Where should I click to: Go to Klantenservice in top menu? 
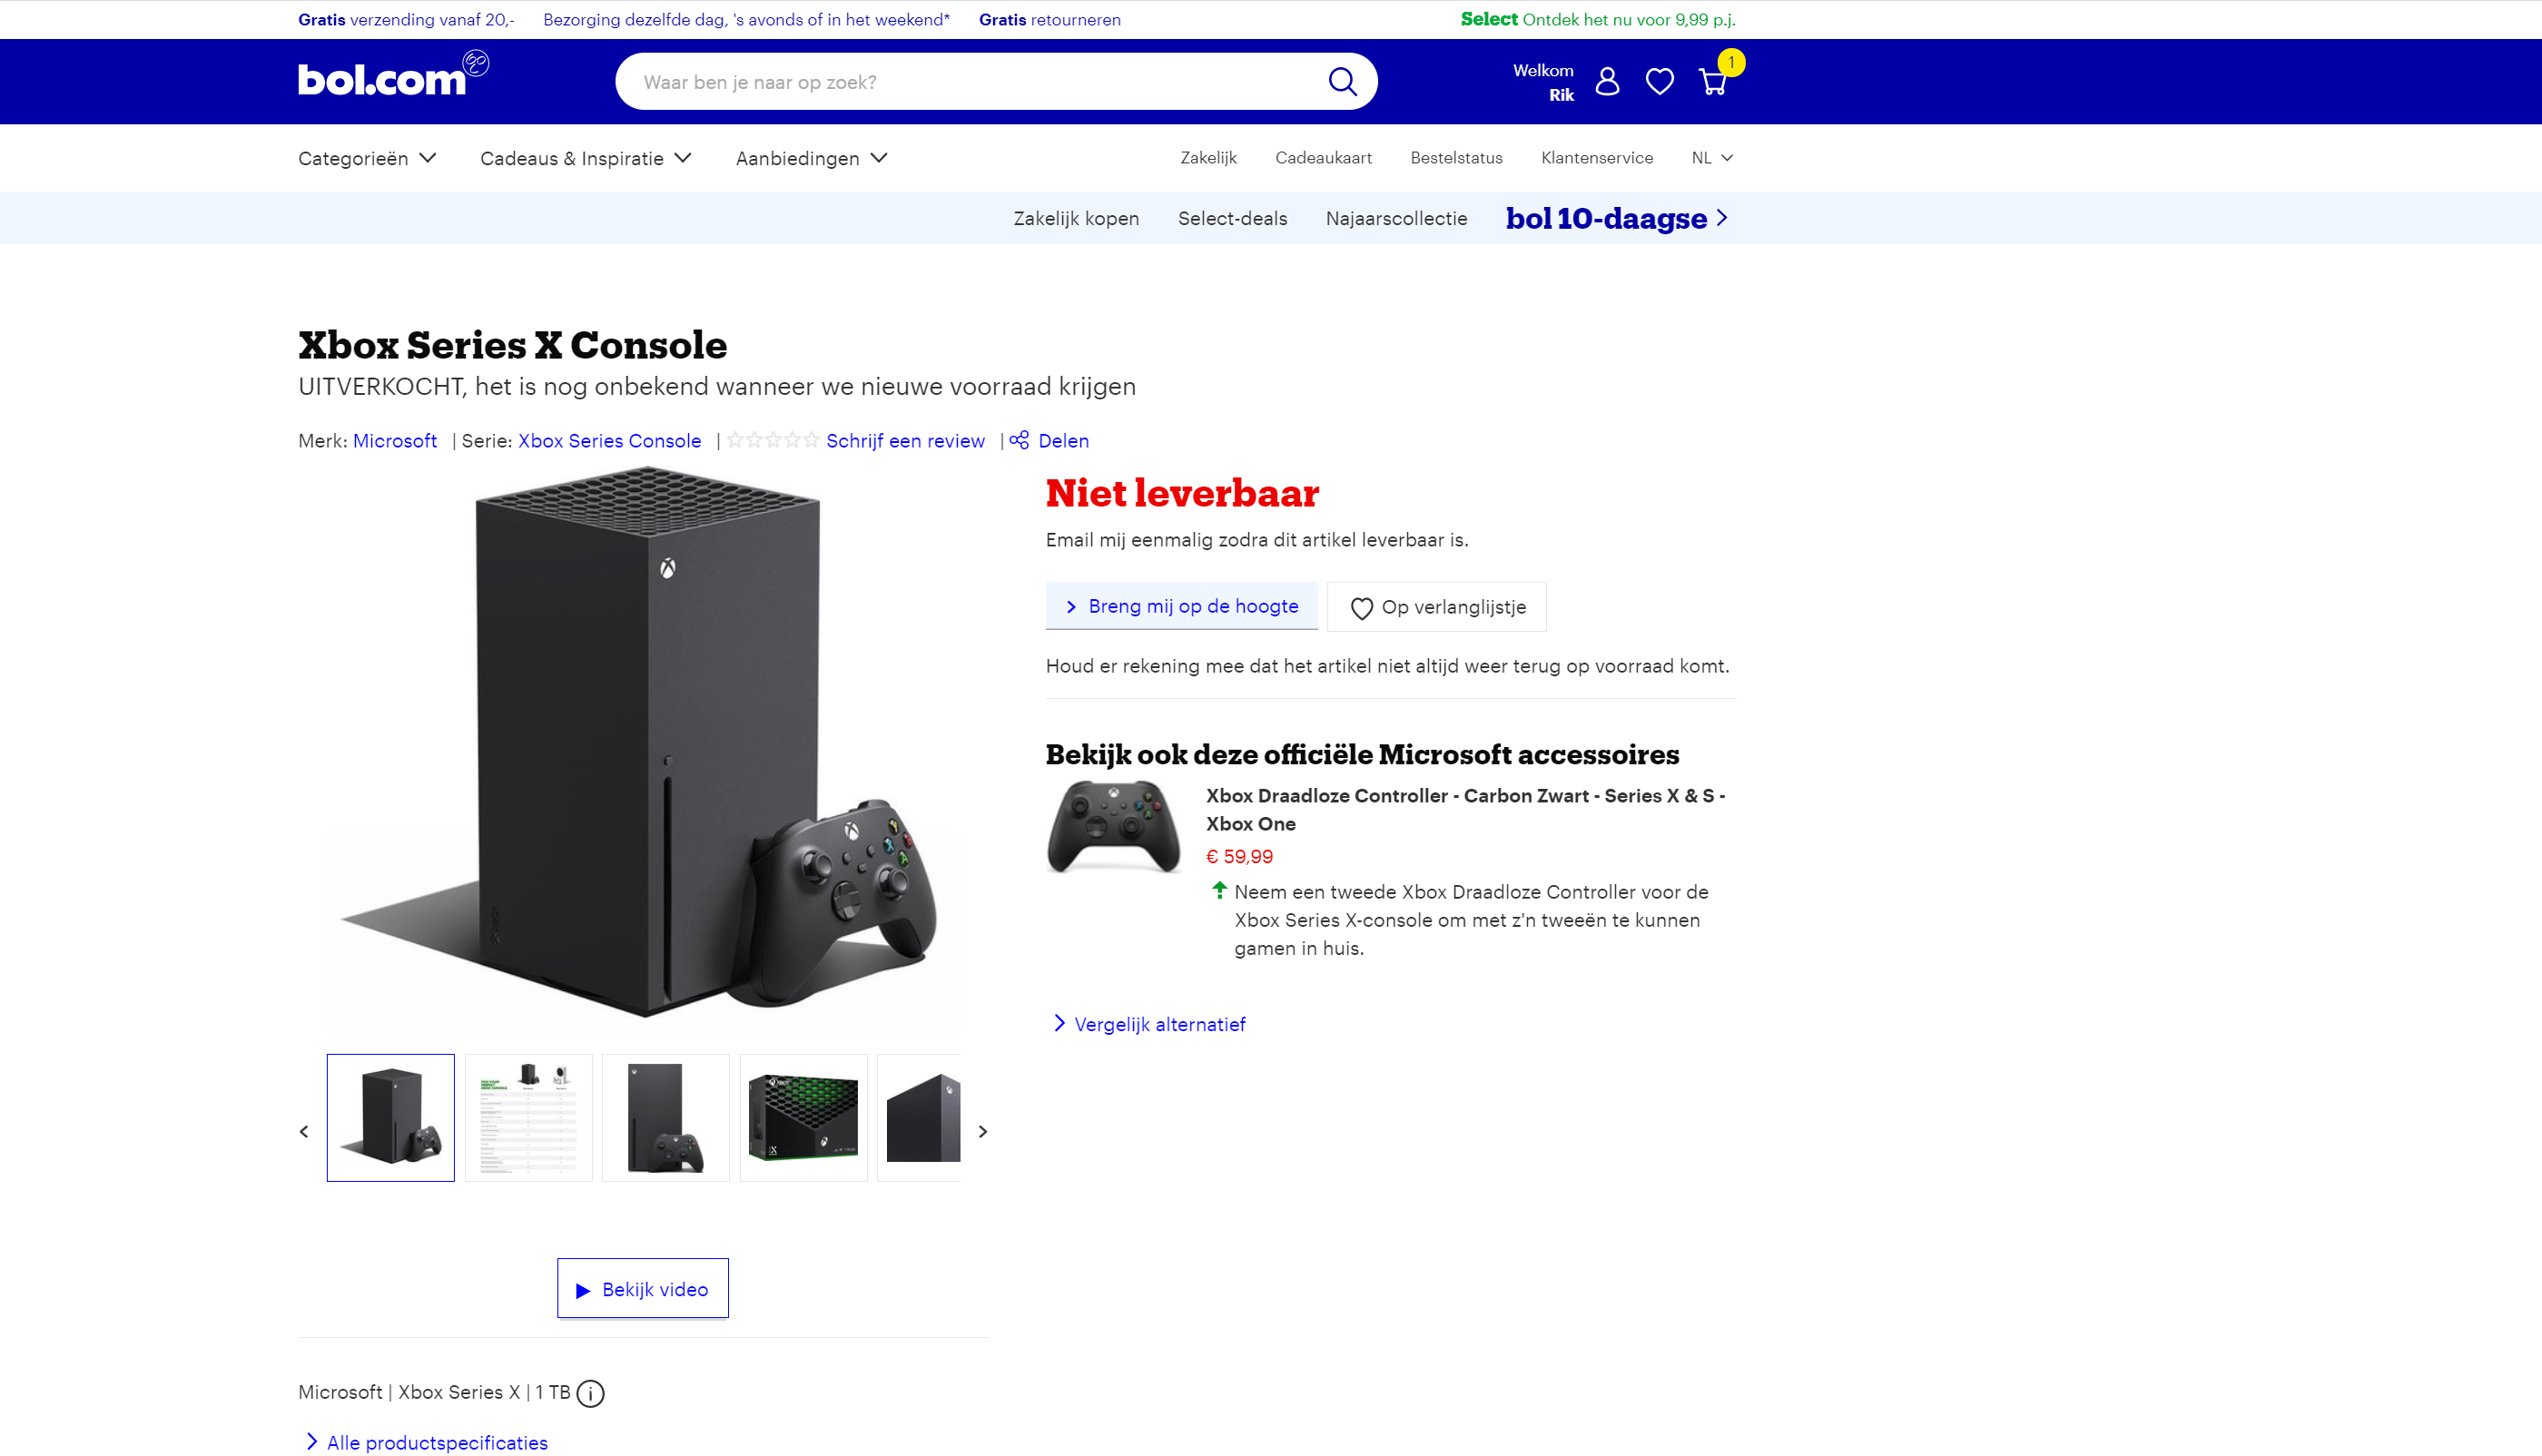1597,158
